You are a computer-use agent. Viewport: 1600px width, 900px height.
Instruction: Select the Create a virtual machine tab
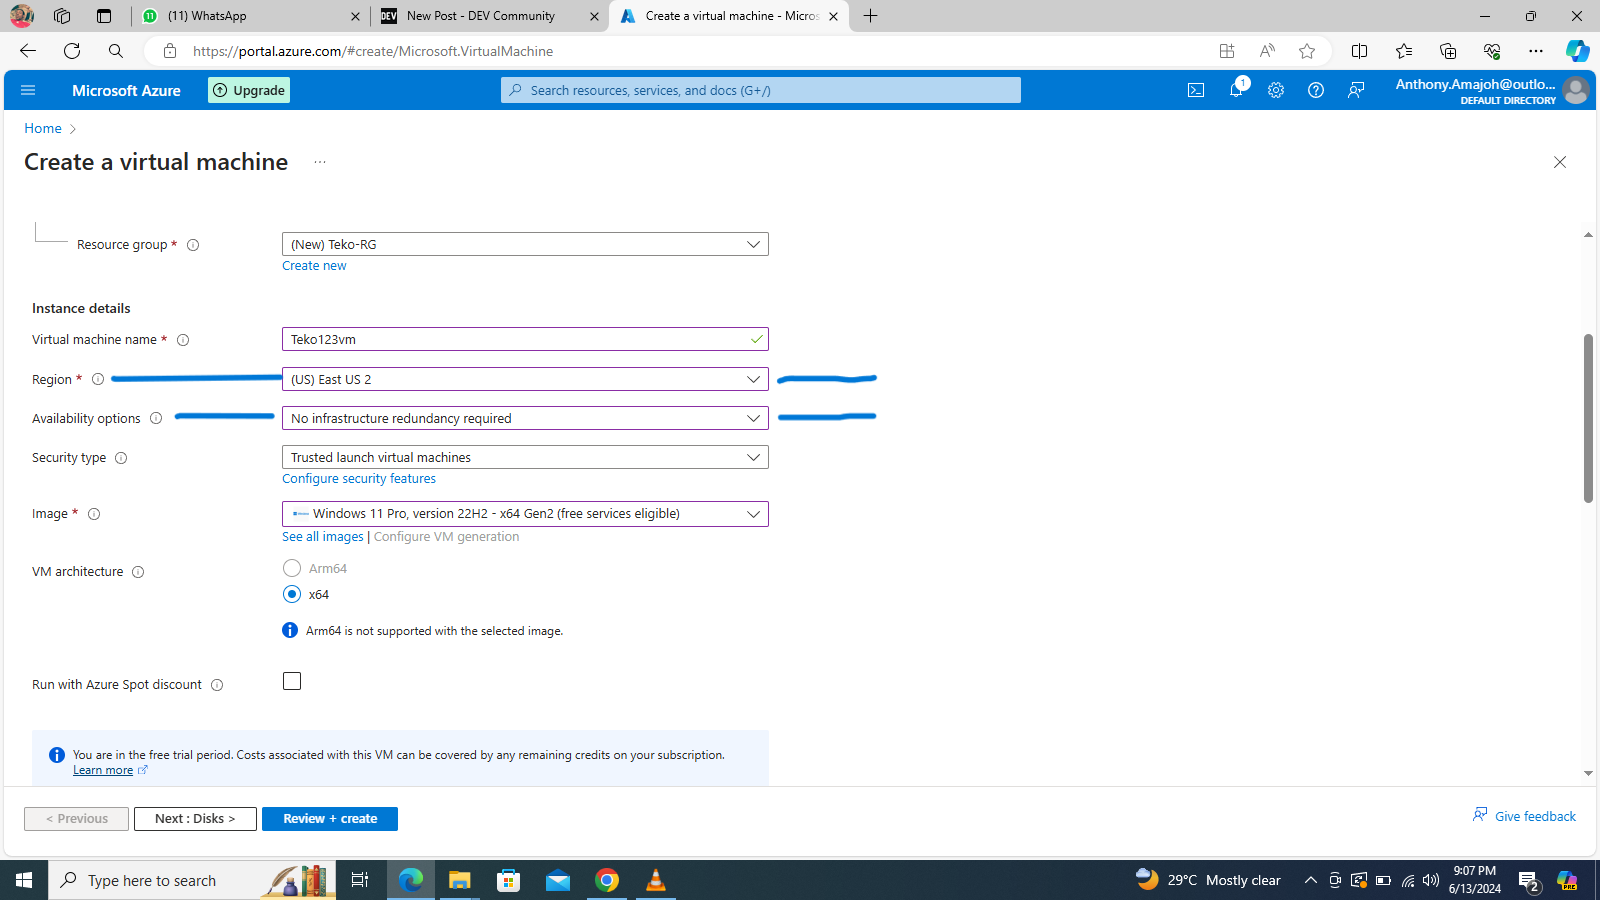(x=730, y=16)
